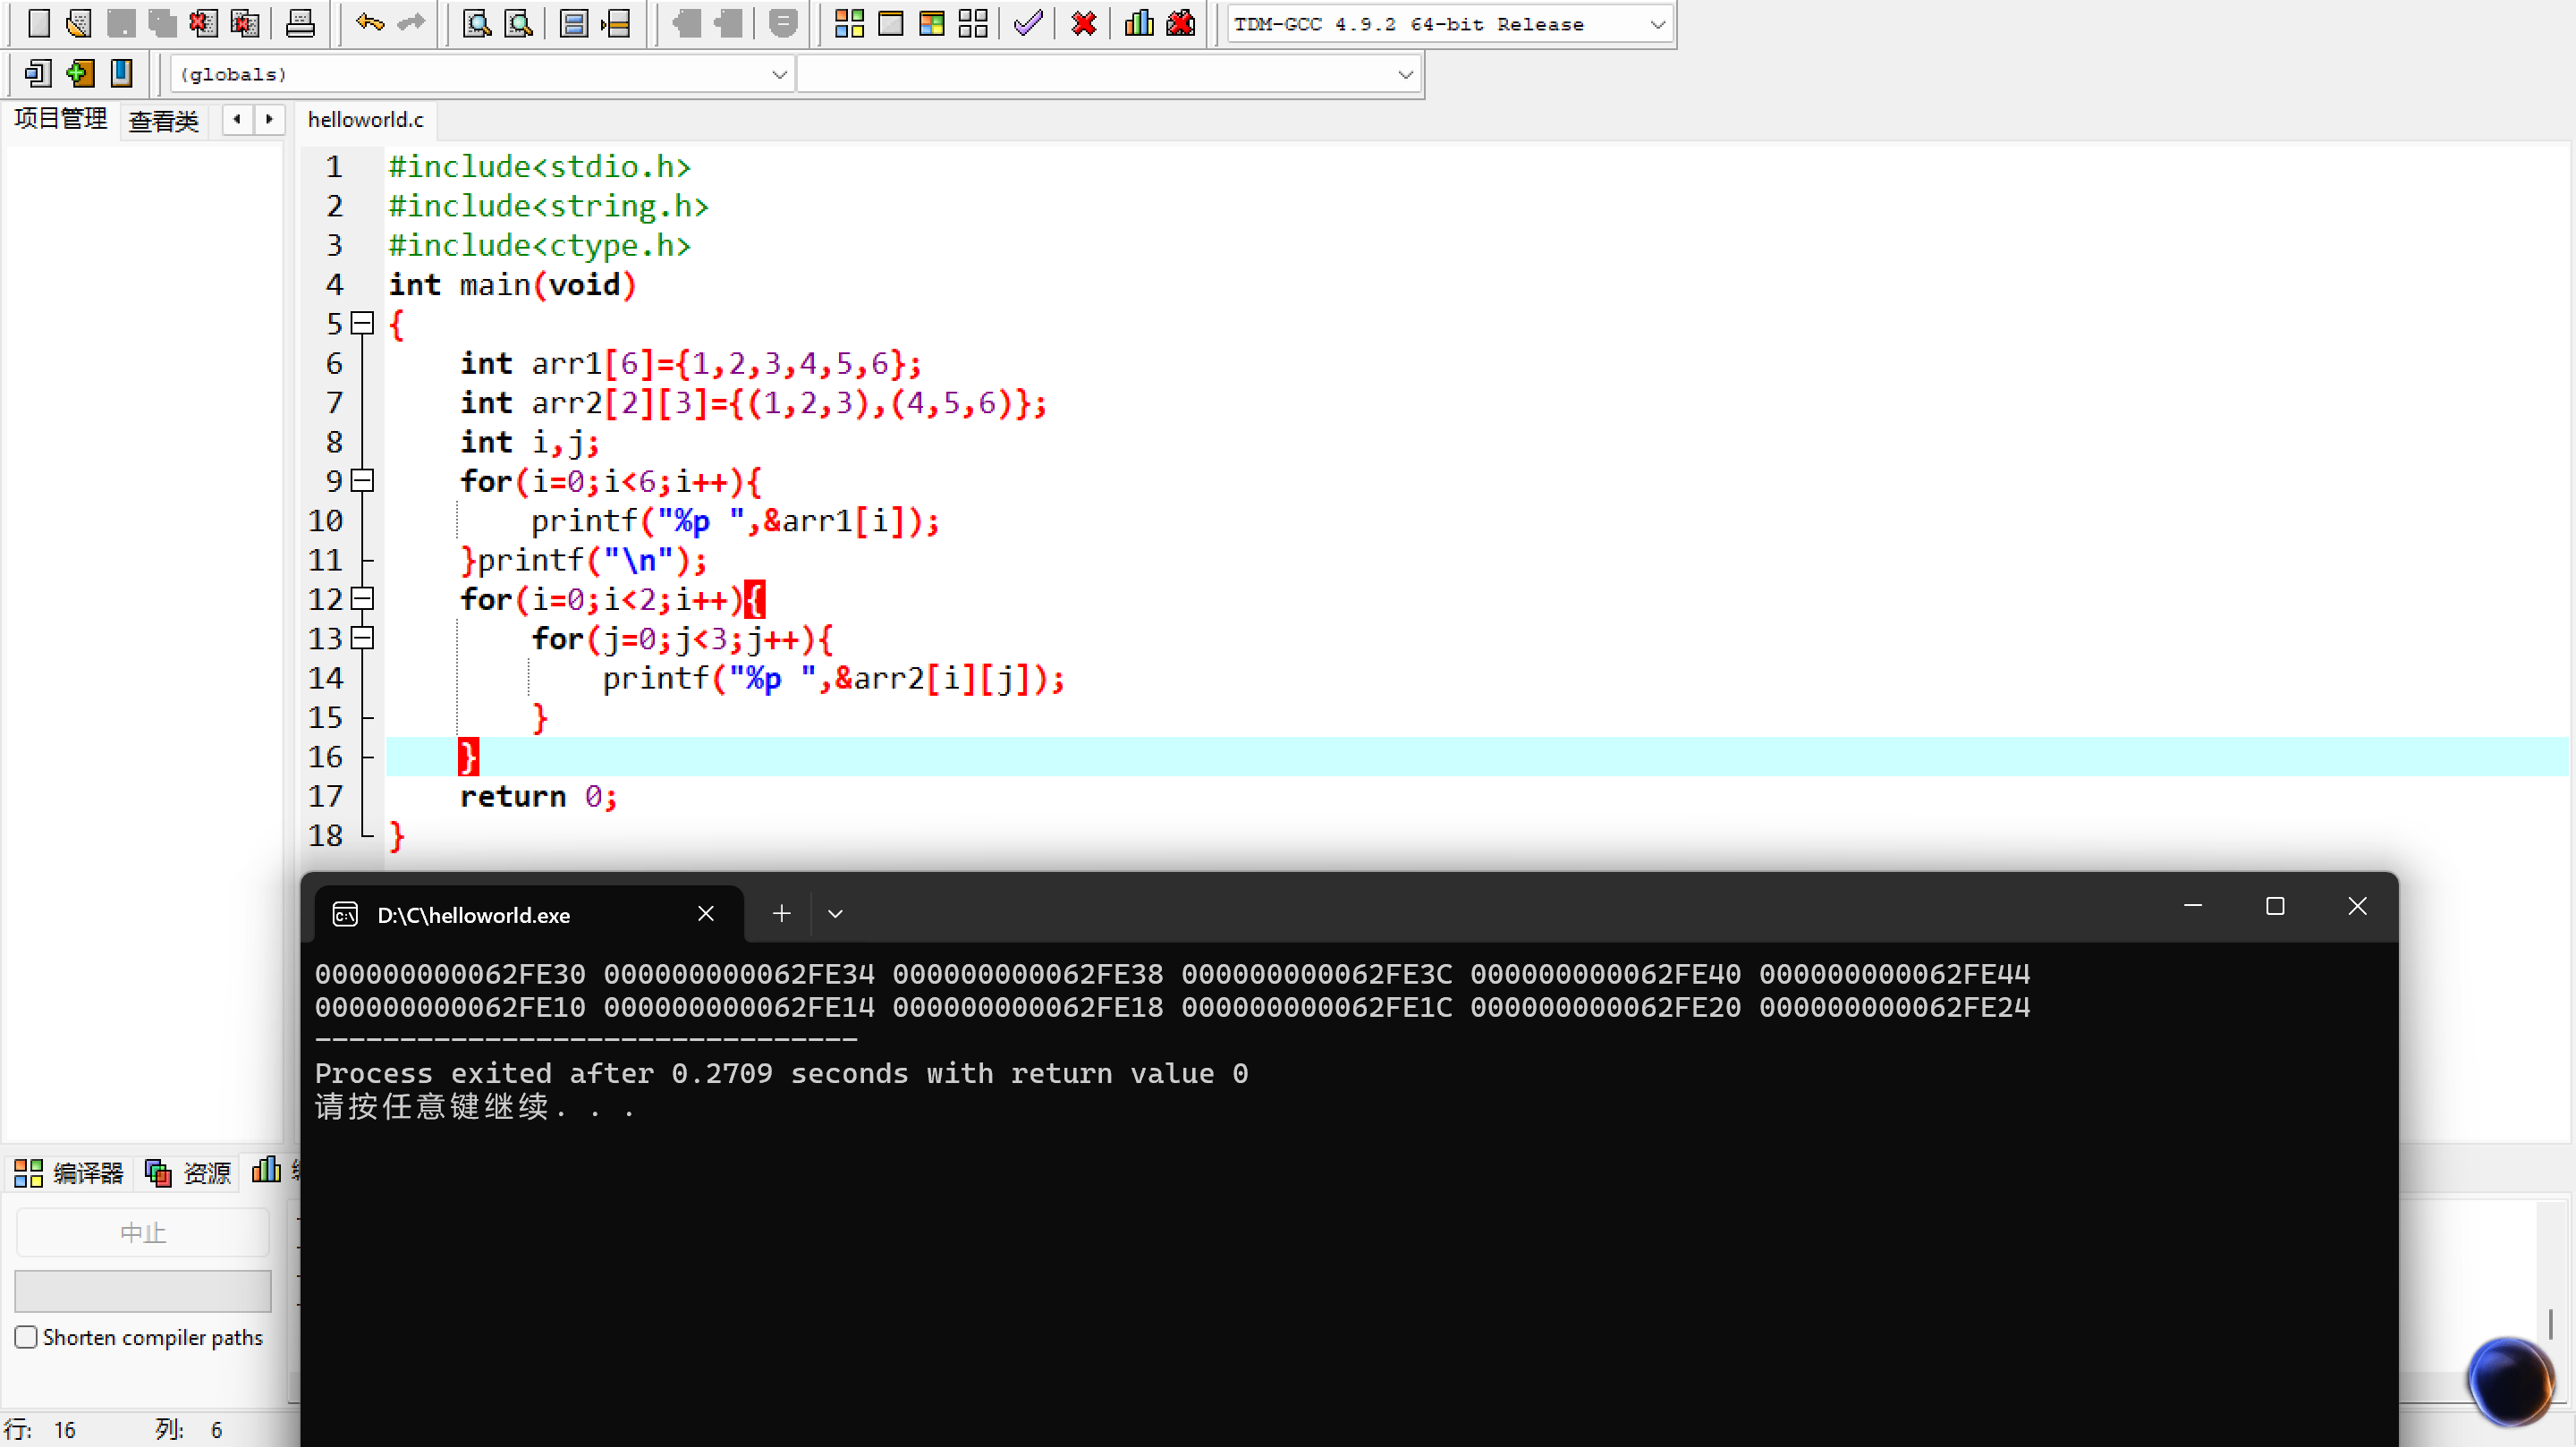Open the TDM-GCC compiler selection dropdown
This screenshot has height=1447, width=2576.
(x=1657, y=24)
